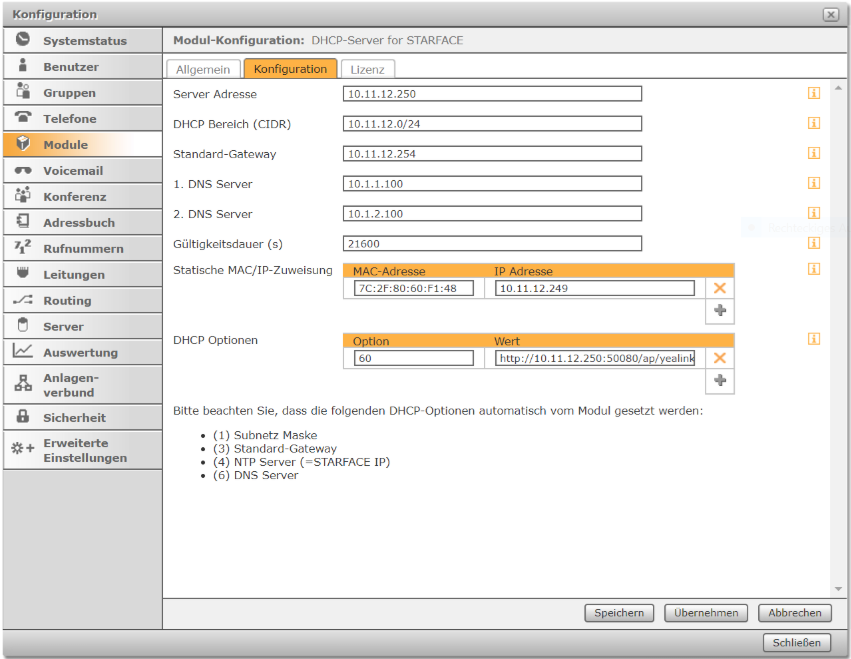Open the Sicherheit section
This screenshot has width=851, height=659.
tap(82, 417)
